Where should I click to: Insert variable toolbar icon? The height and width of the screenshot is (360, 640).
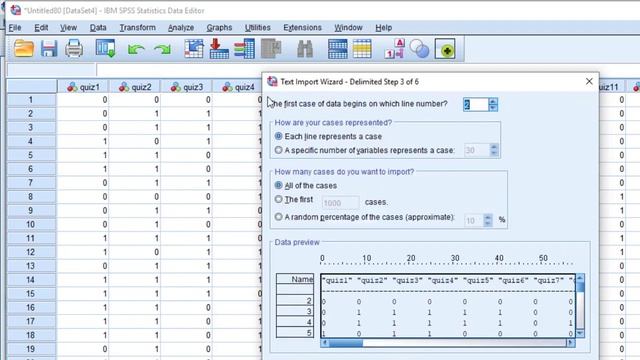click(x=362, y=49)
